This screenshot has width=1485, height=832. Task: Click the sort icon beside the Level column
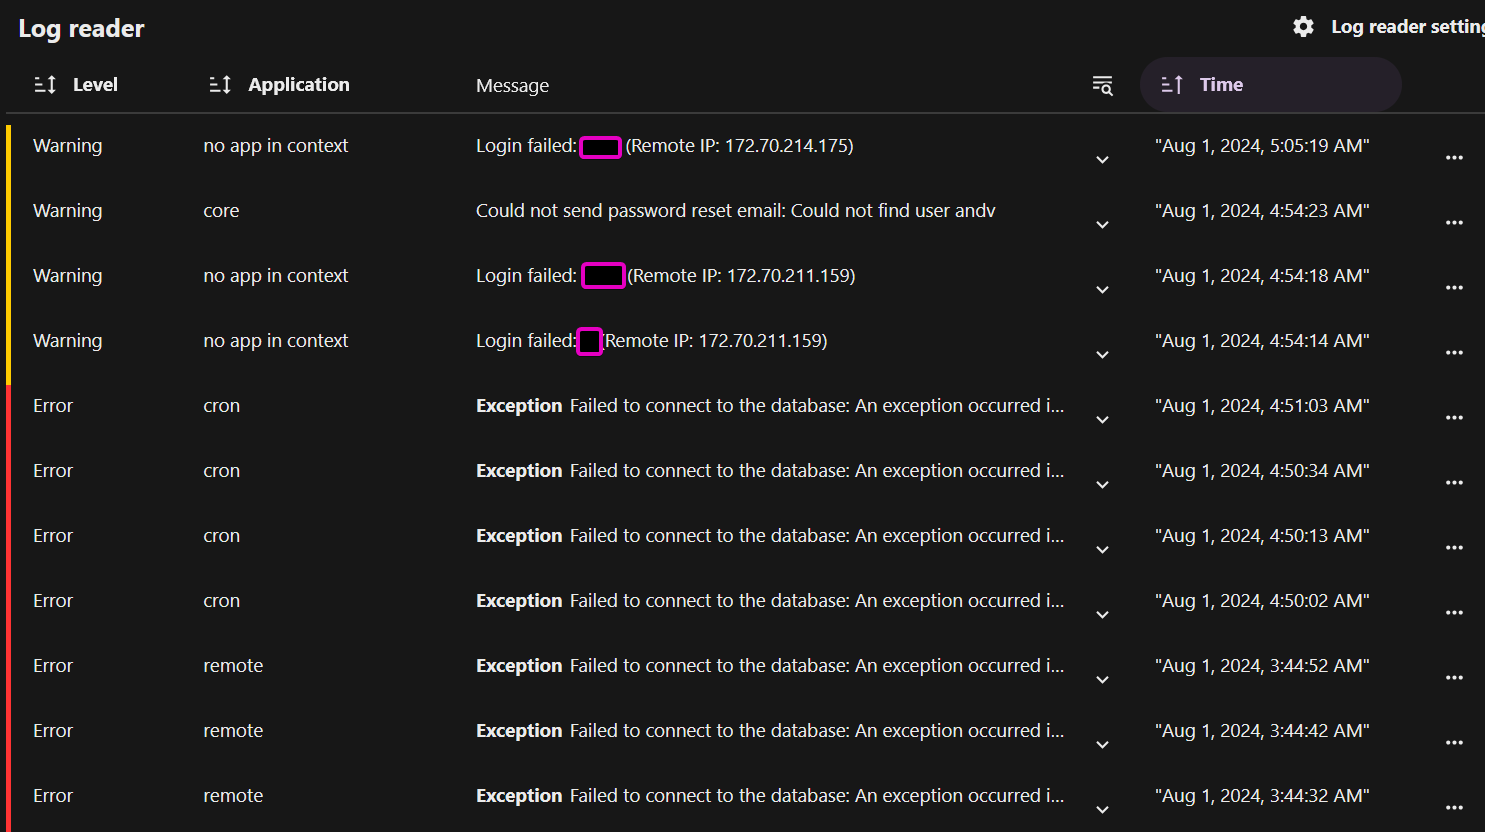click(45, 84)
